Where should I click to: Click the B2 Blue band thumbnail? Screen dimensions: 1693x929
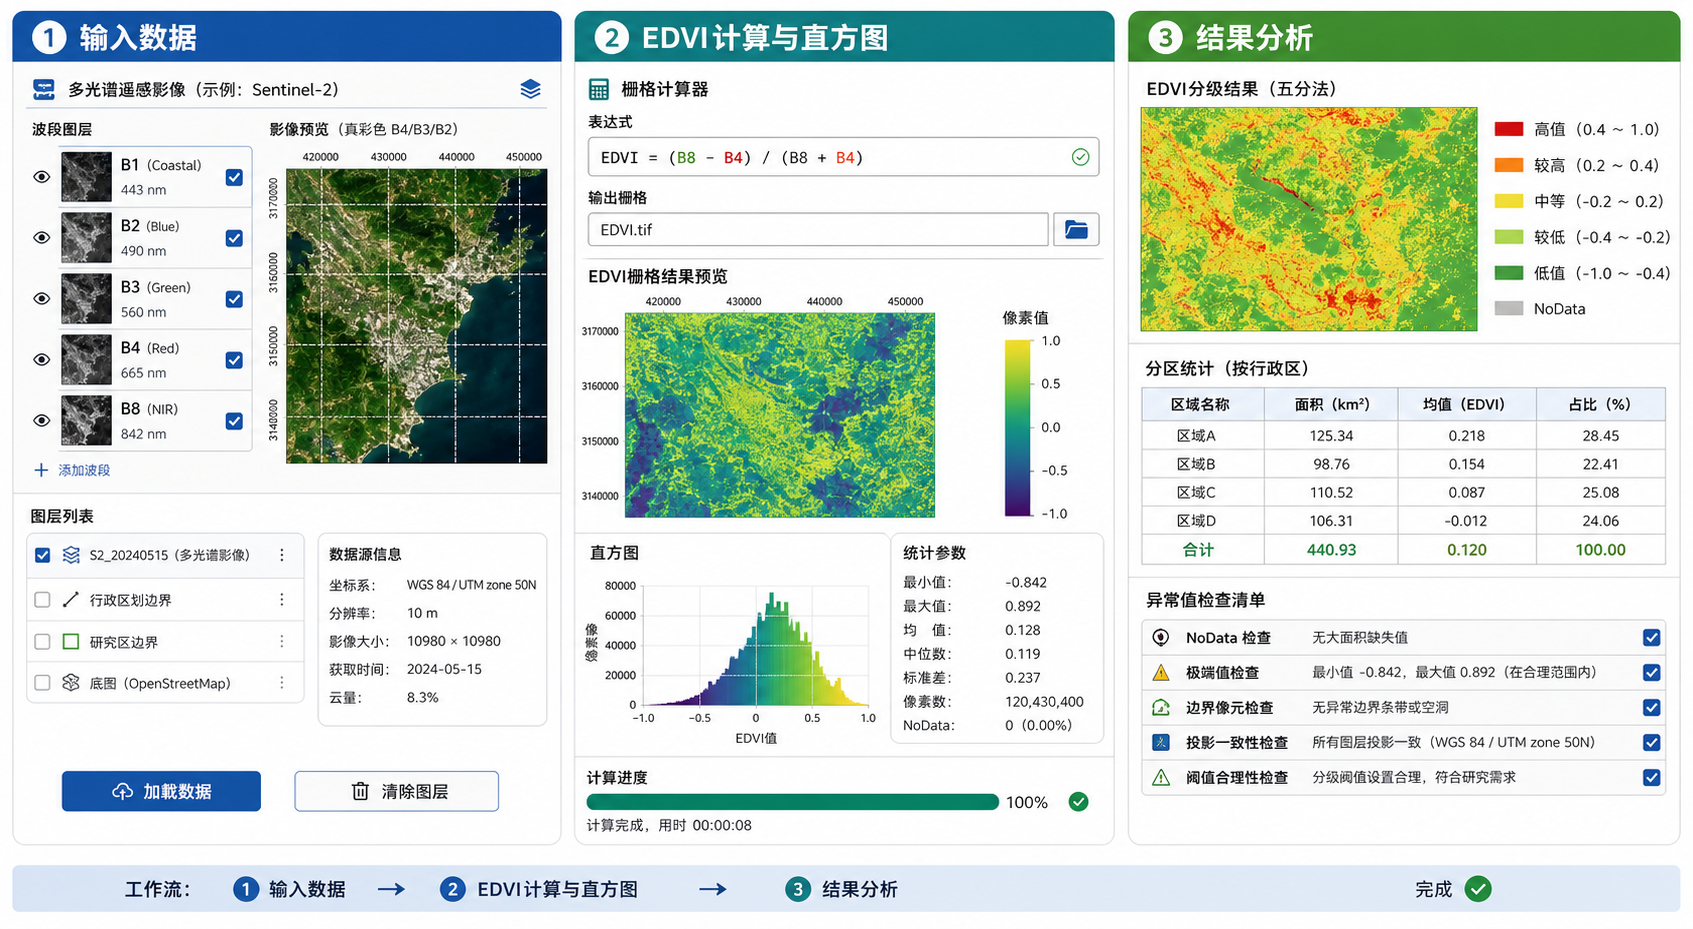click(86, 238)
